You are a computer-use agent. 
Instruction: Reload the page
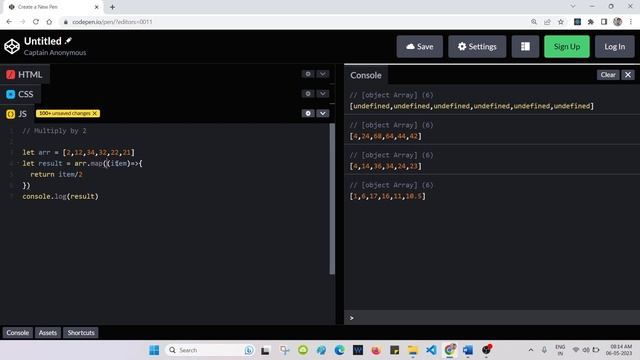(36, 22)
